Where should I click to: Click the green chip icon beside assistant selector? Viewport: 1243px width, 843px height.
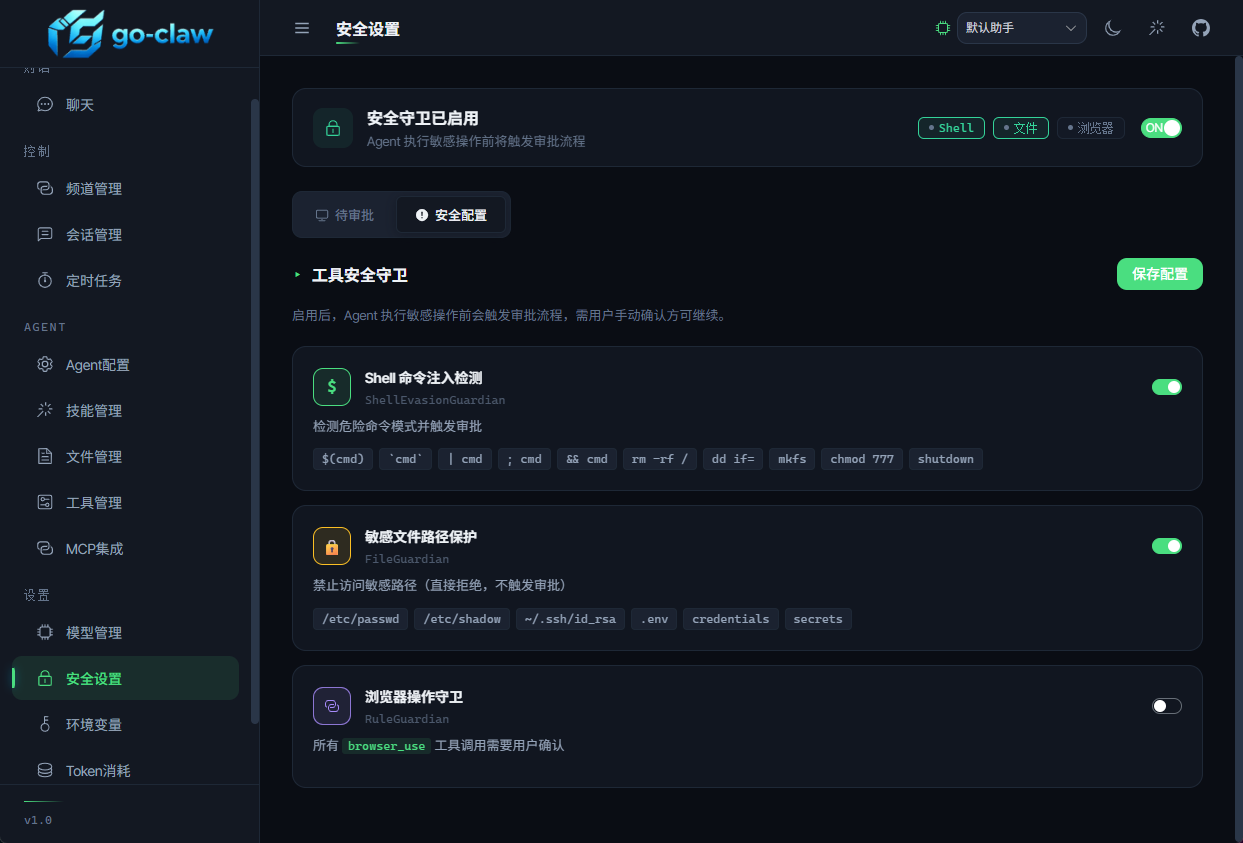click(x=943, y=28)
